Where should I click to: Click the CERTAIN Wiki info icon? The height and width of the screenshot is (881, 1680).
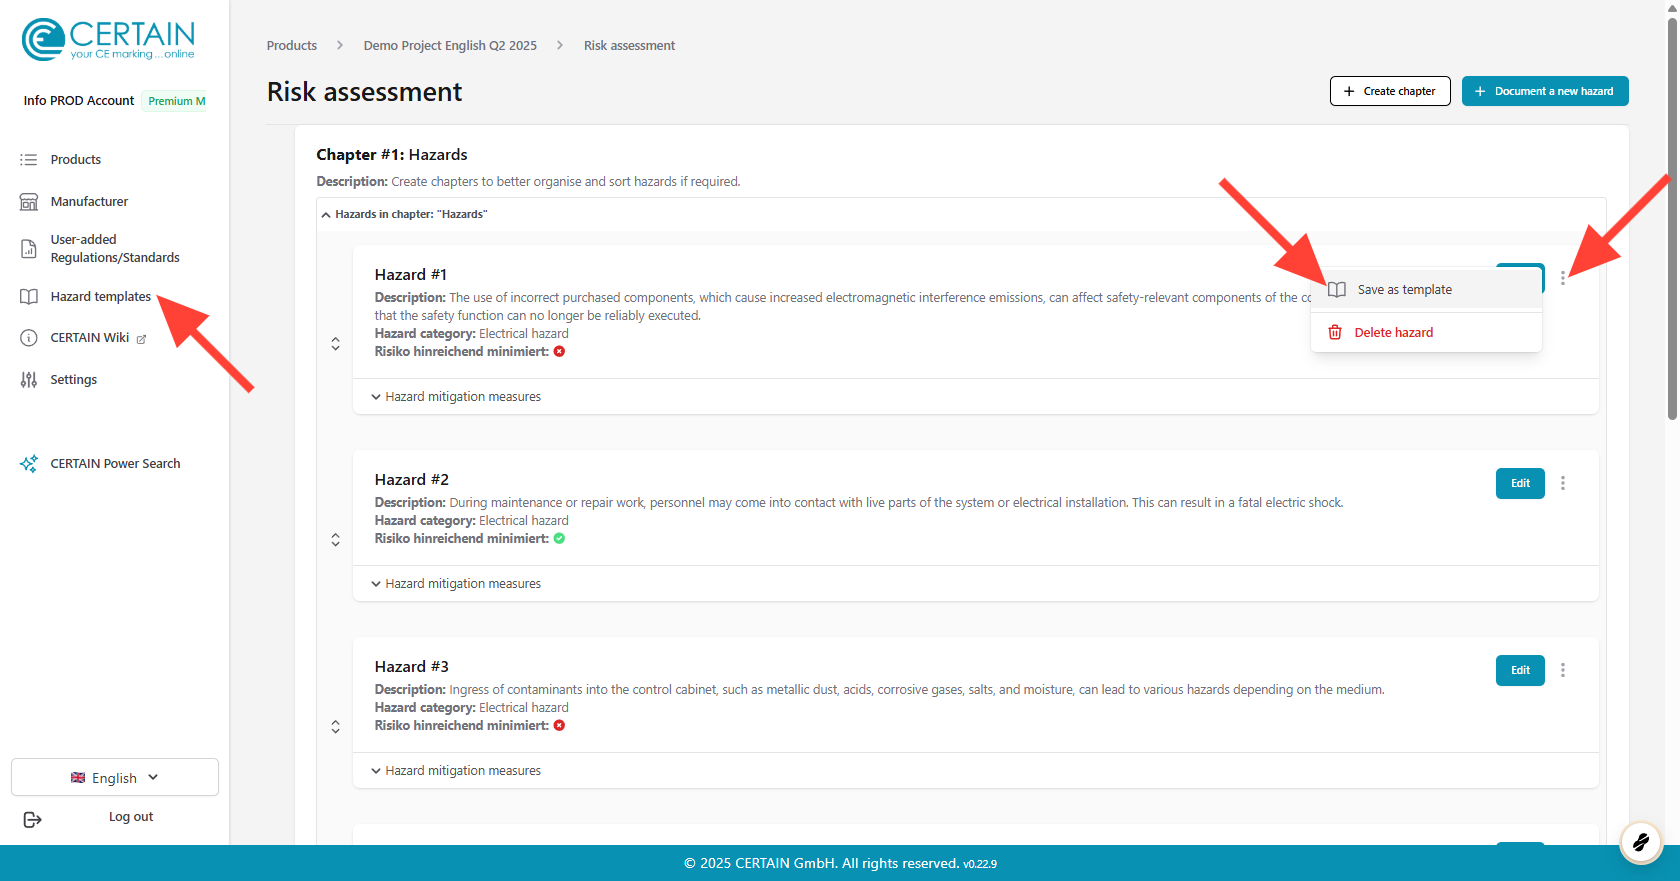29,338
